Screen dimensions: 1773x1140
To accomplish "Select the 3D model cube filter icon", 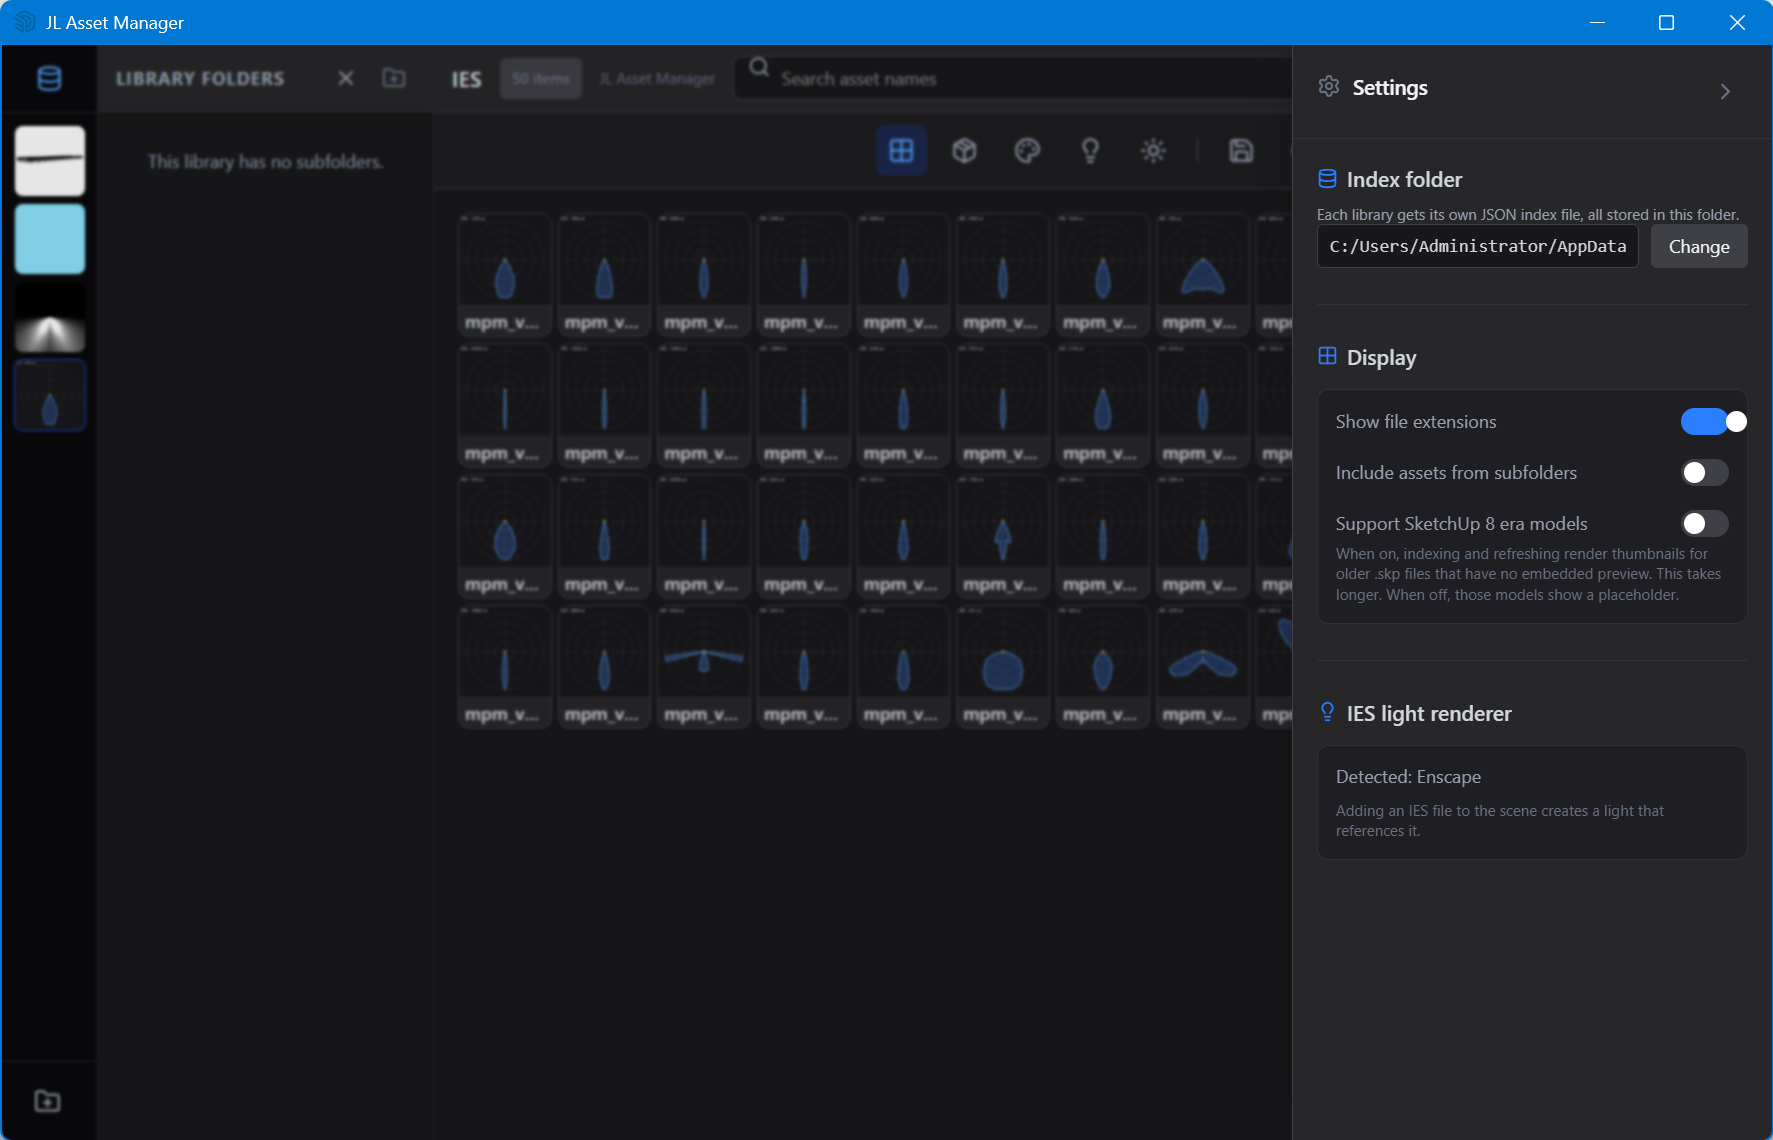I will pyautogui.click(x=964, y=151).
